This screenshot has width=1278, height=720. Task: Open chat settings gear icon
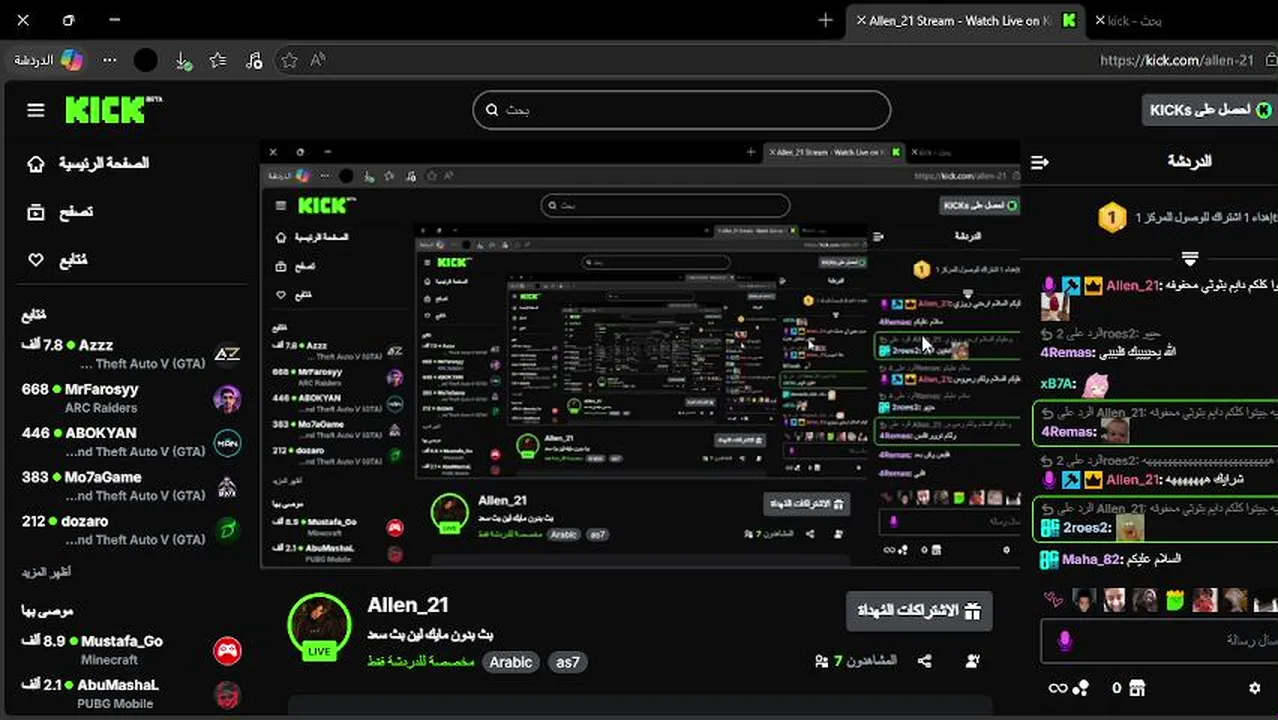[x=1255, y=688]
